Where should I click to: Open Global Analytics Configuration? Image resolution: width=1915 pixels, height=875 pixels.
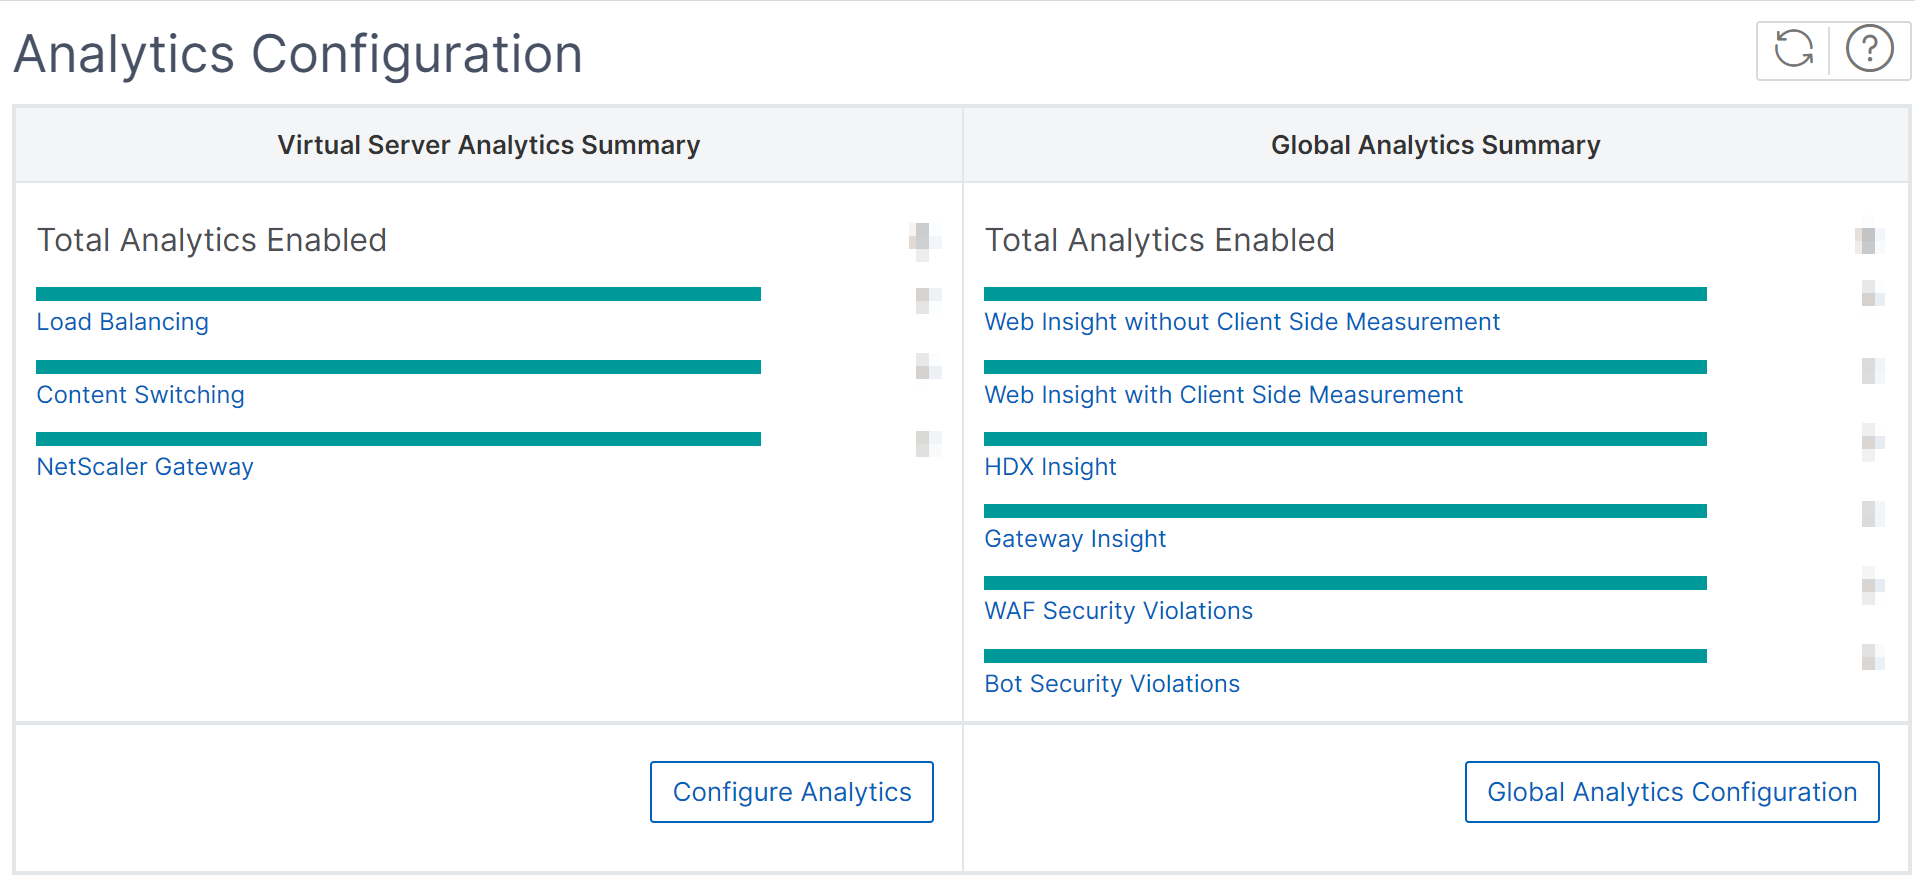[1672, 792]
